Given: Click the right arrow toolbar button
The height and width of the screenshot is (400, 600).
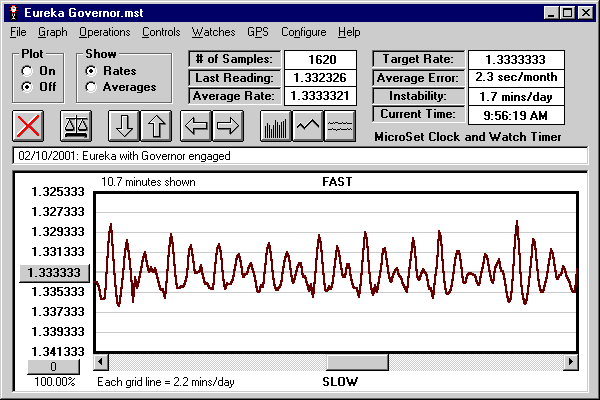Looking at the screenshot, I should 228,126.
